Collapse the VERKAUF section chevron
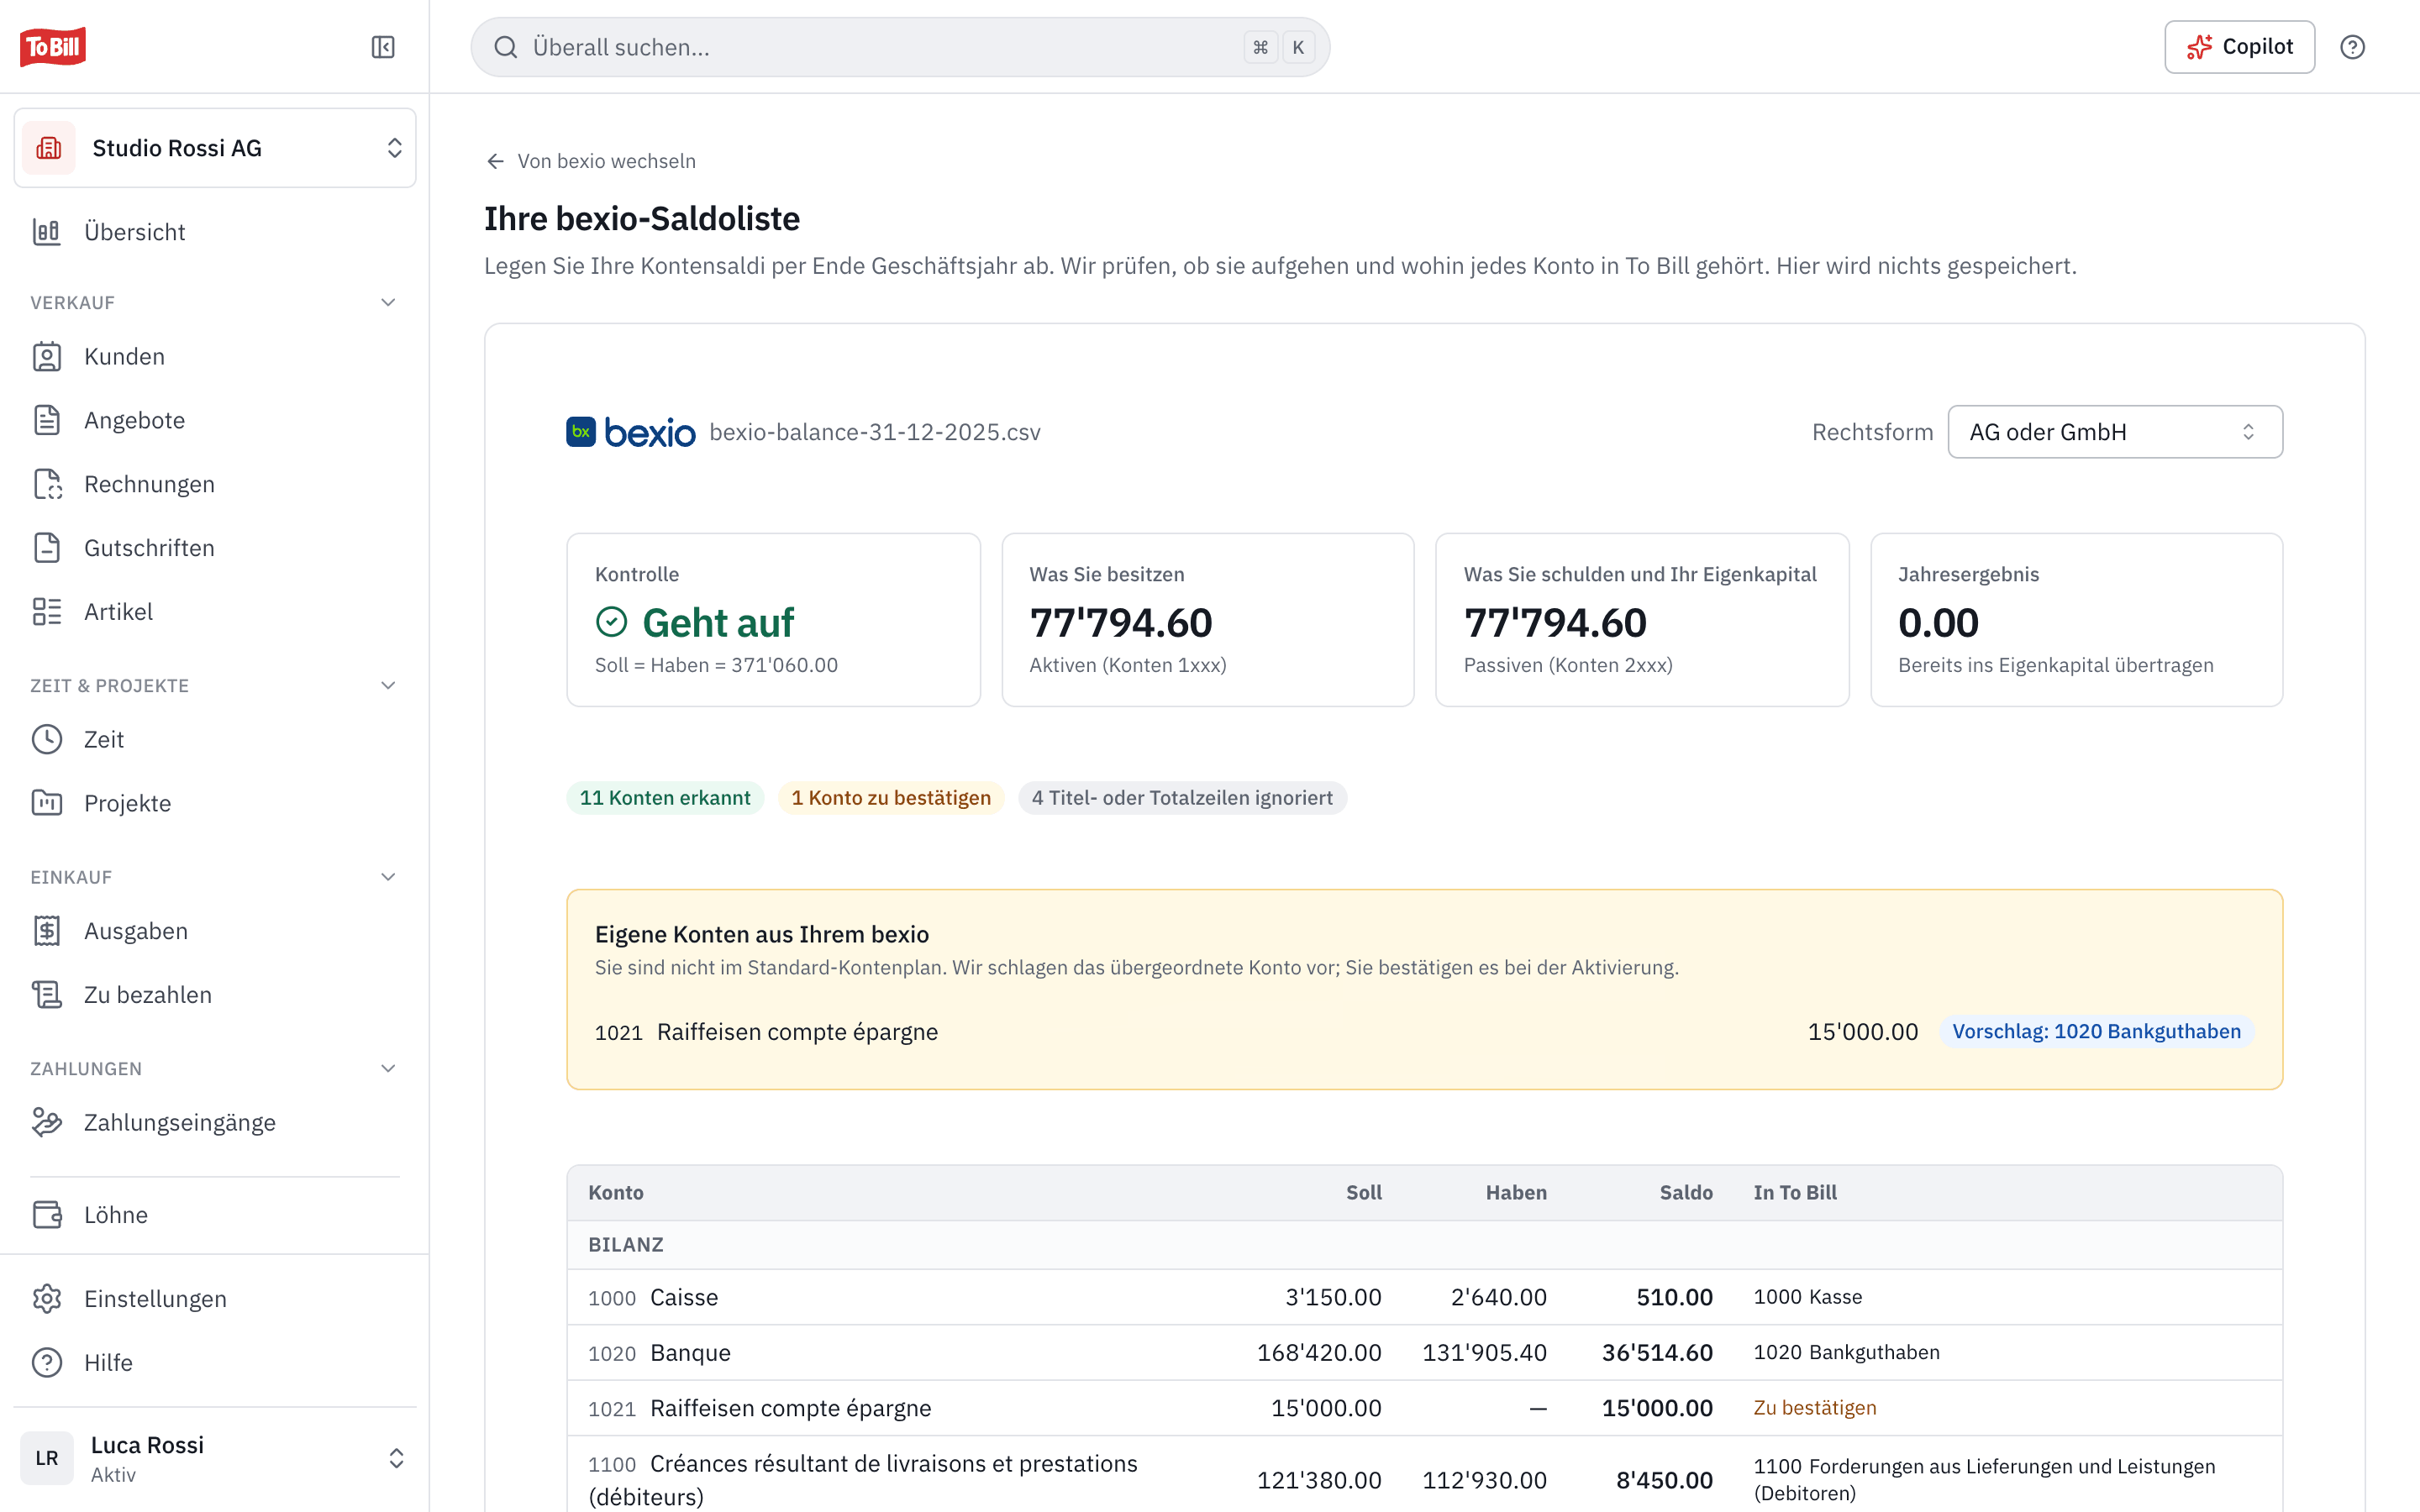This screenshot has width=2420, height=1512. [x=388, y=302]
